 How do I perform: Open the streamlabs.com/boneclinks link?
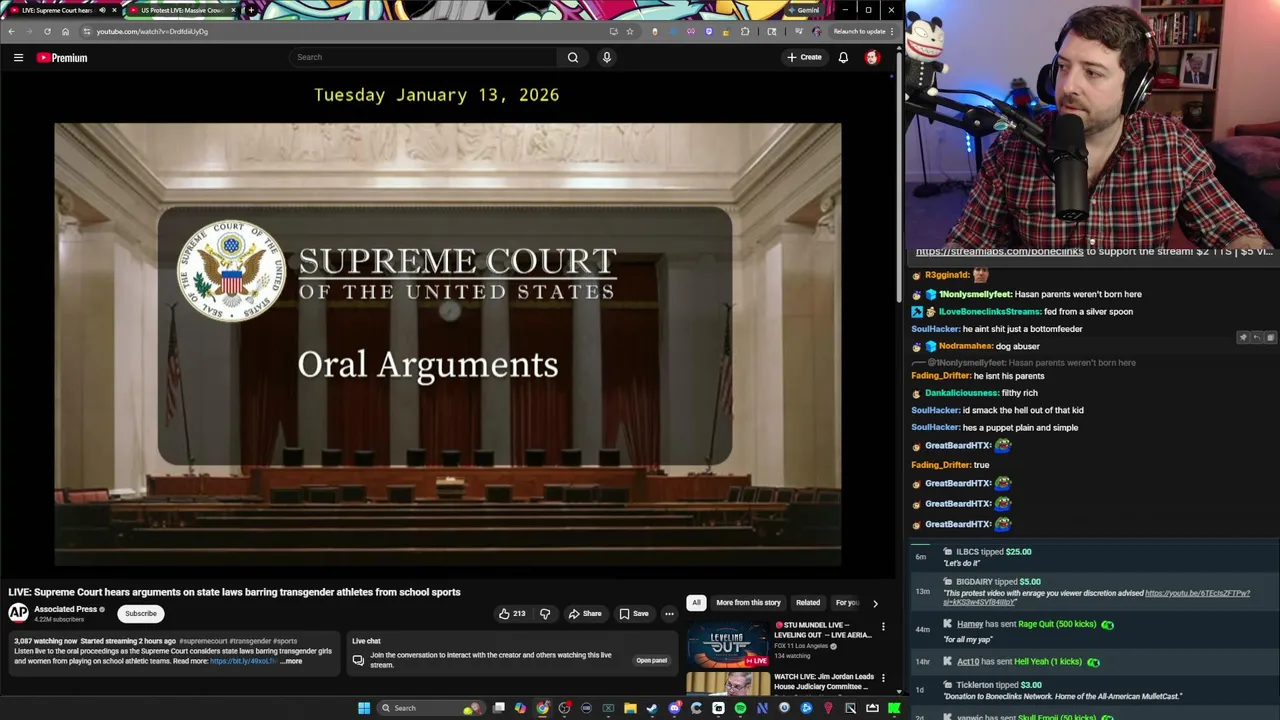[999, 252]
